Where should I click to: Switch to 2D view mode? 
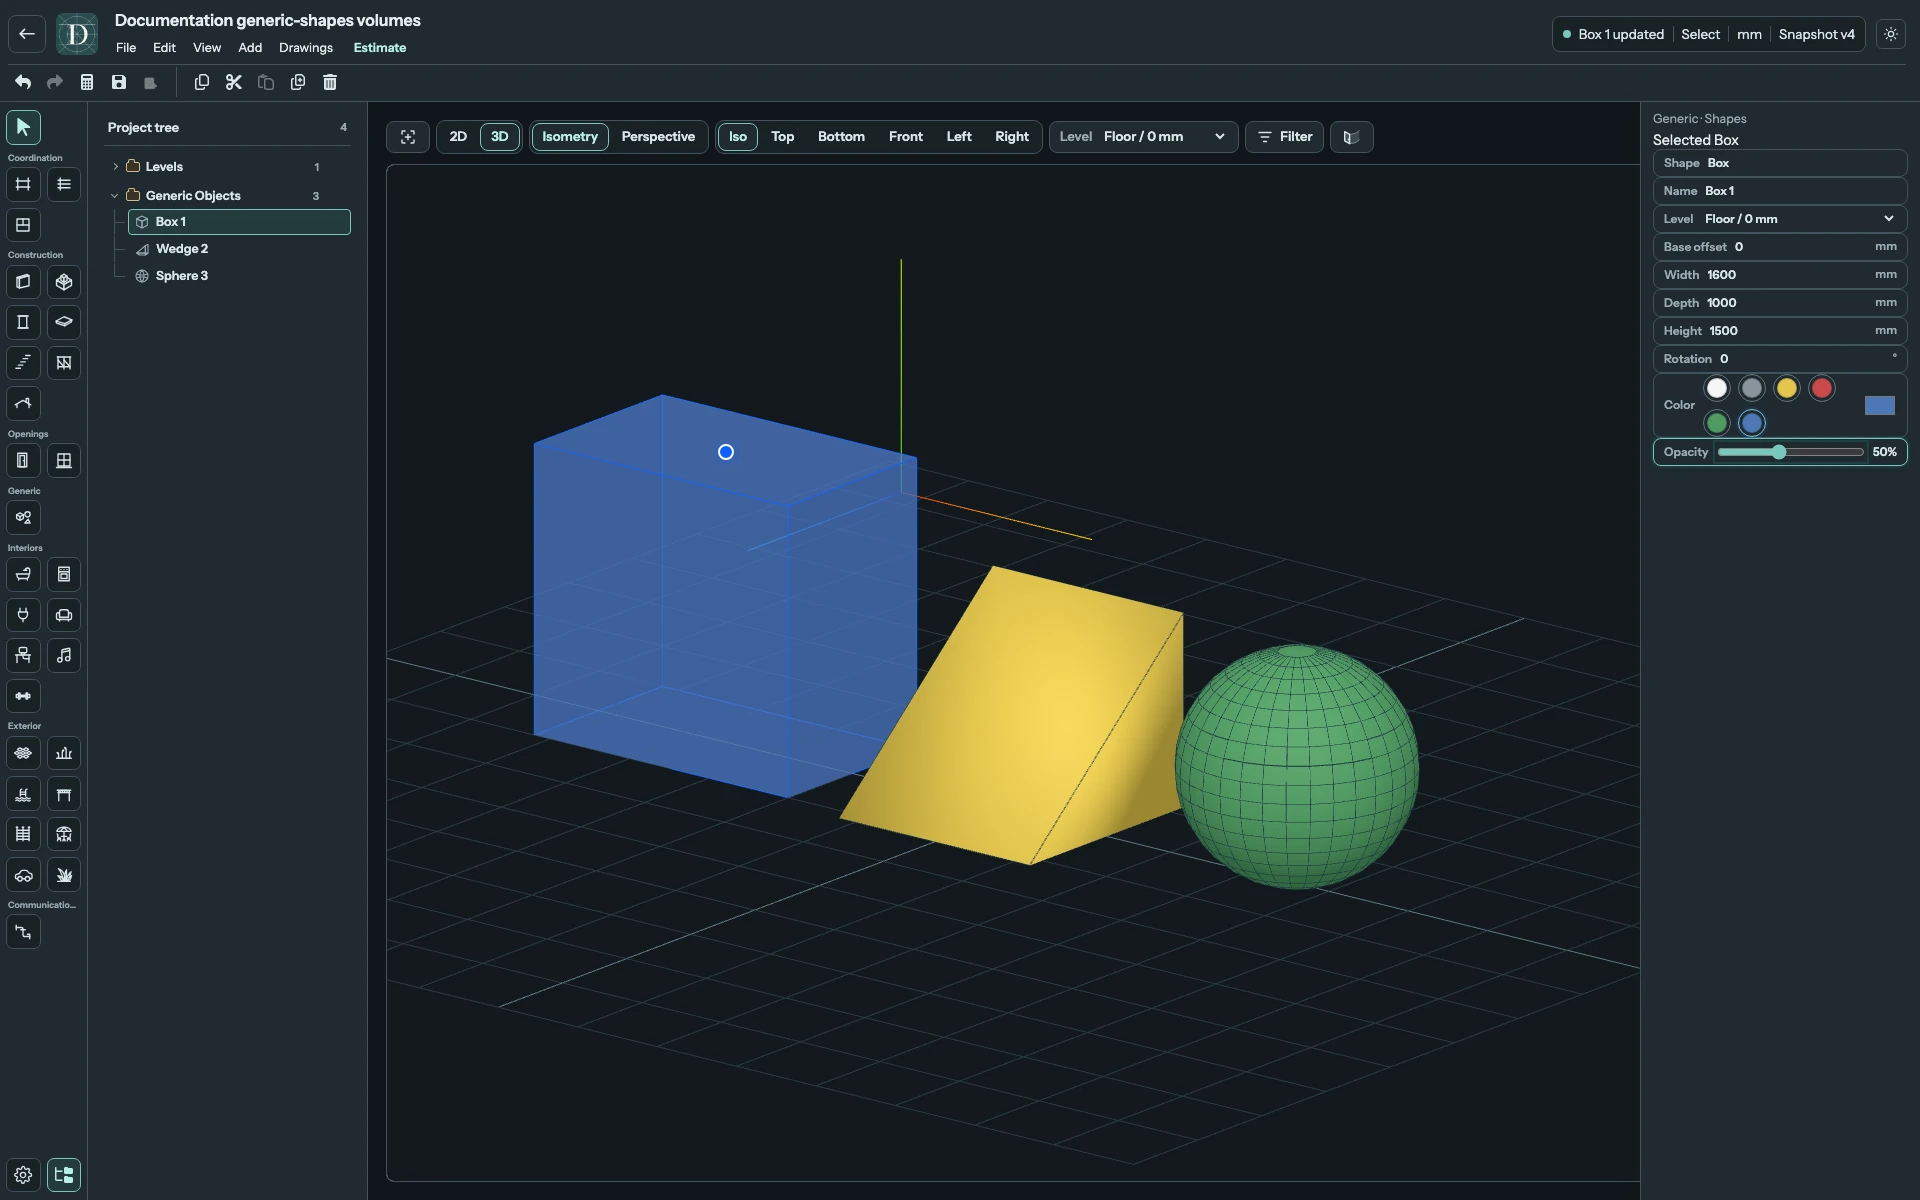point(458,137)
